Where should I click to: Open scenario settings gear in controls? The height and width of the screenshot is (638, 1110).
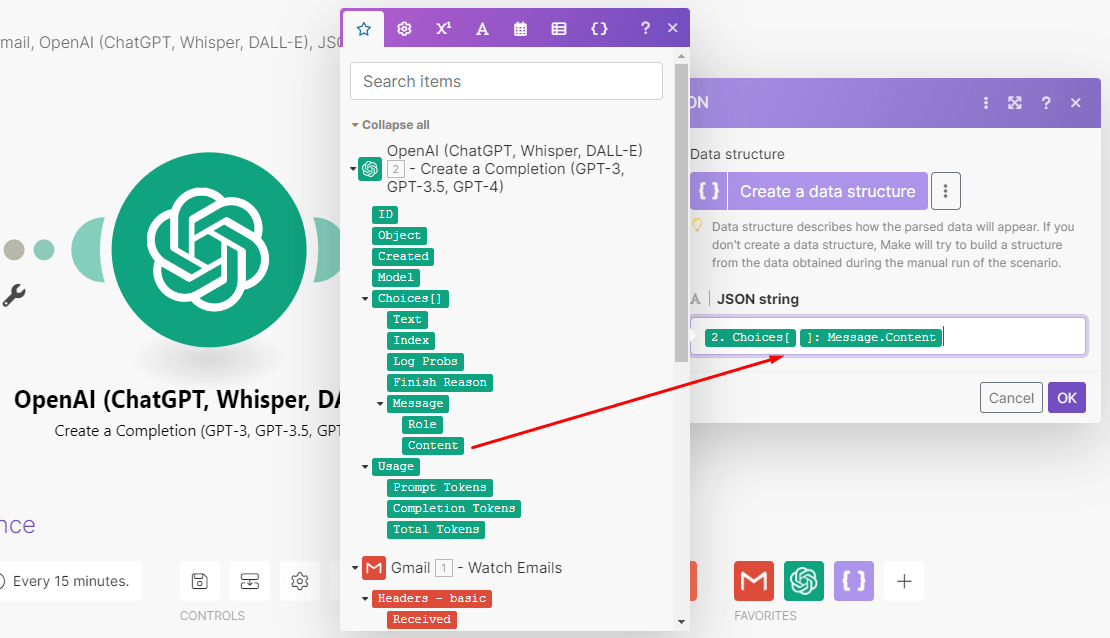[x=299, y=581]
